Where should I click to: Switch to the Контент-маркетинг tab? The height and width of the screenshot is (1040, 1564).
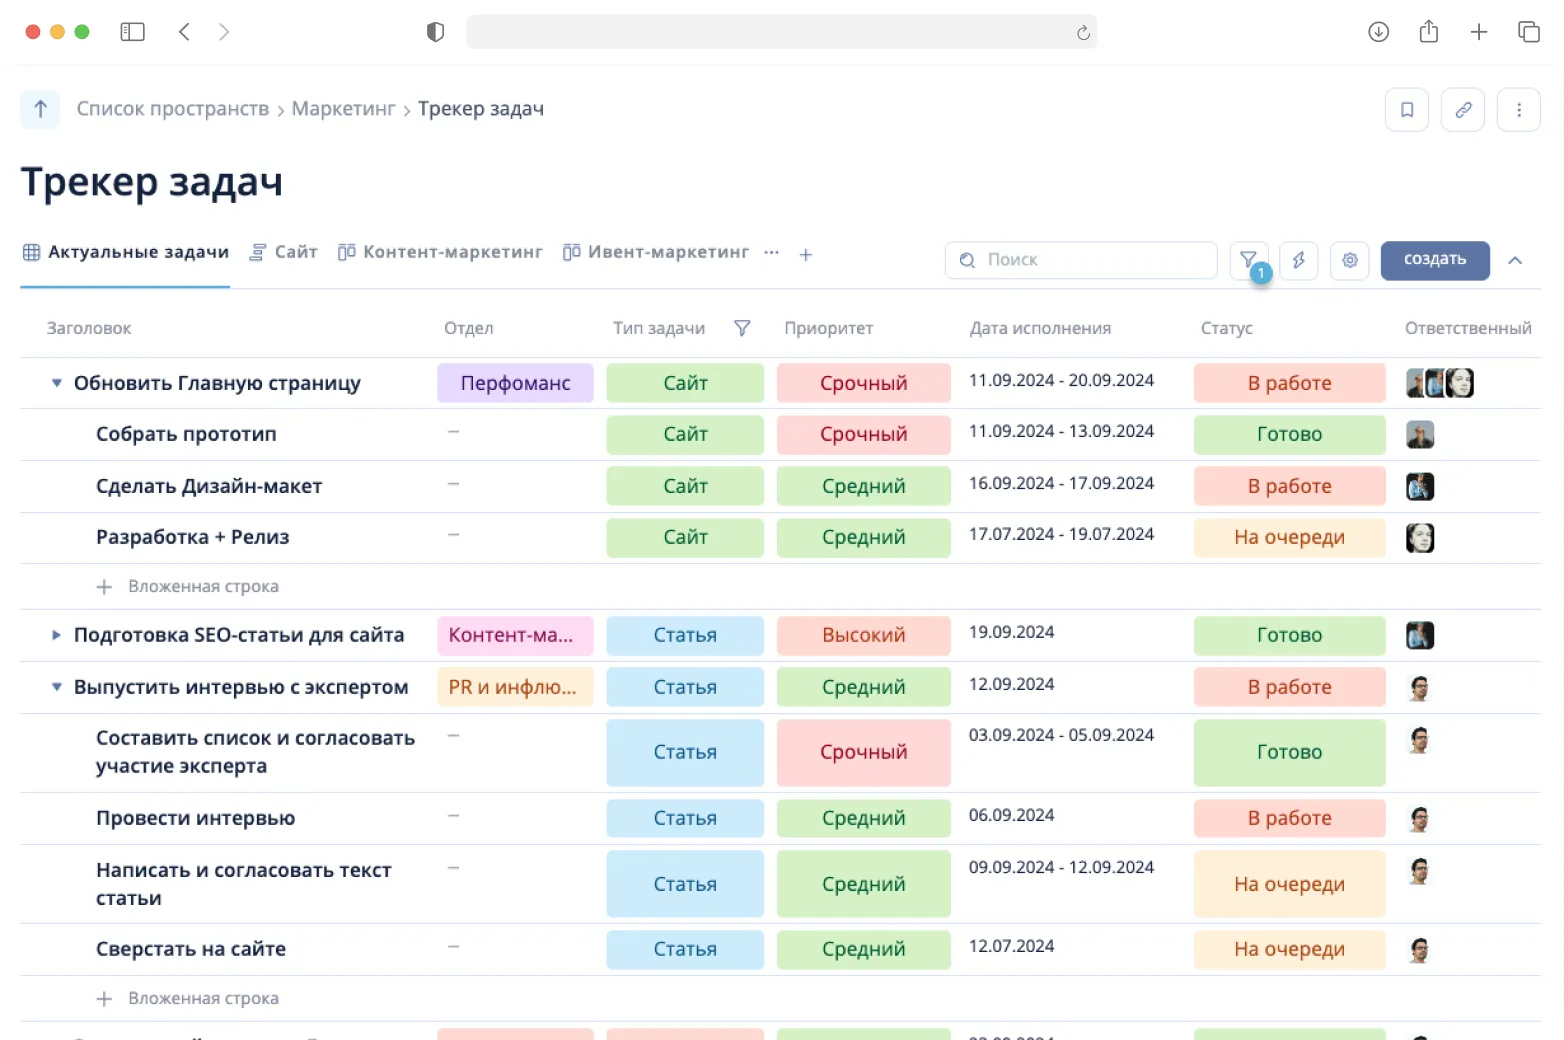[441, 252]
